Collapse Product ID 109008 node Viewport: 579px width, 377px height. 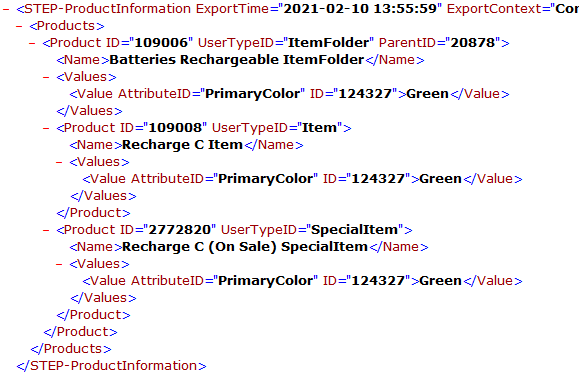click(x=46, y=128)
